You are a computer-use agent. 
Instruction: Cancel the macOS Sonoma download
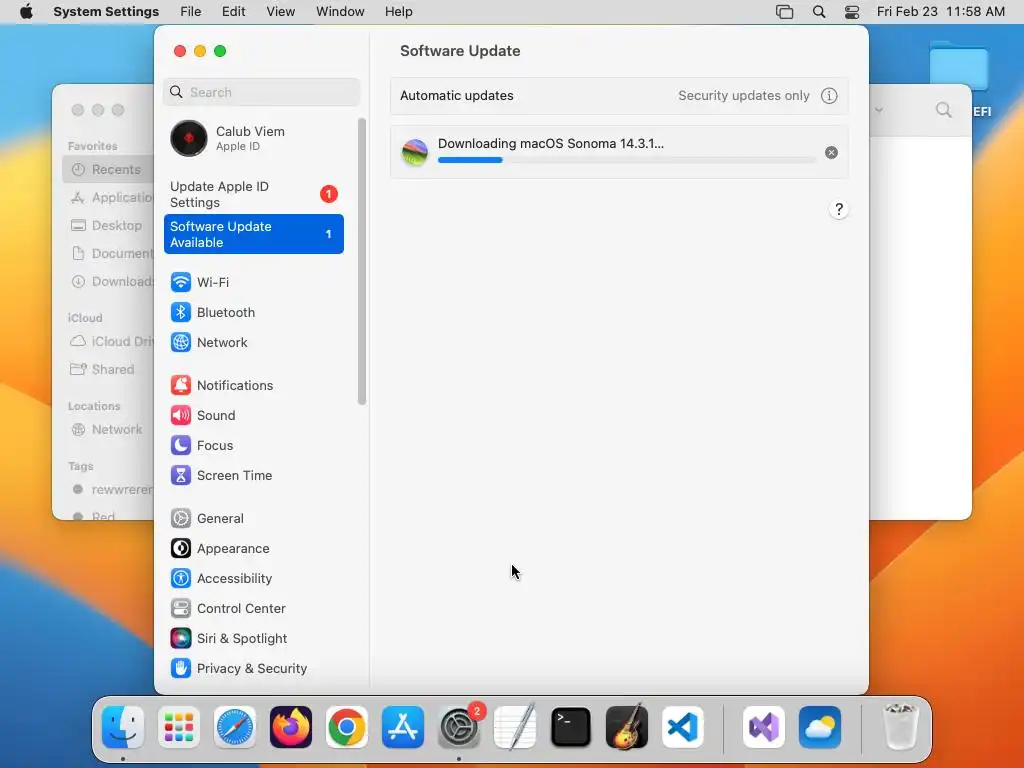(831, 152)
